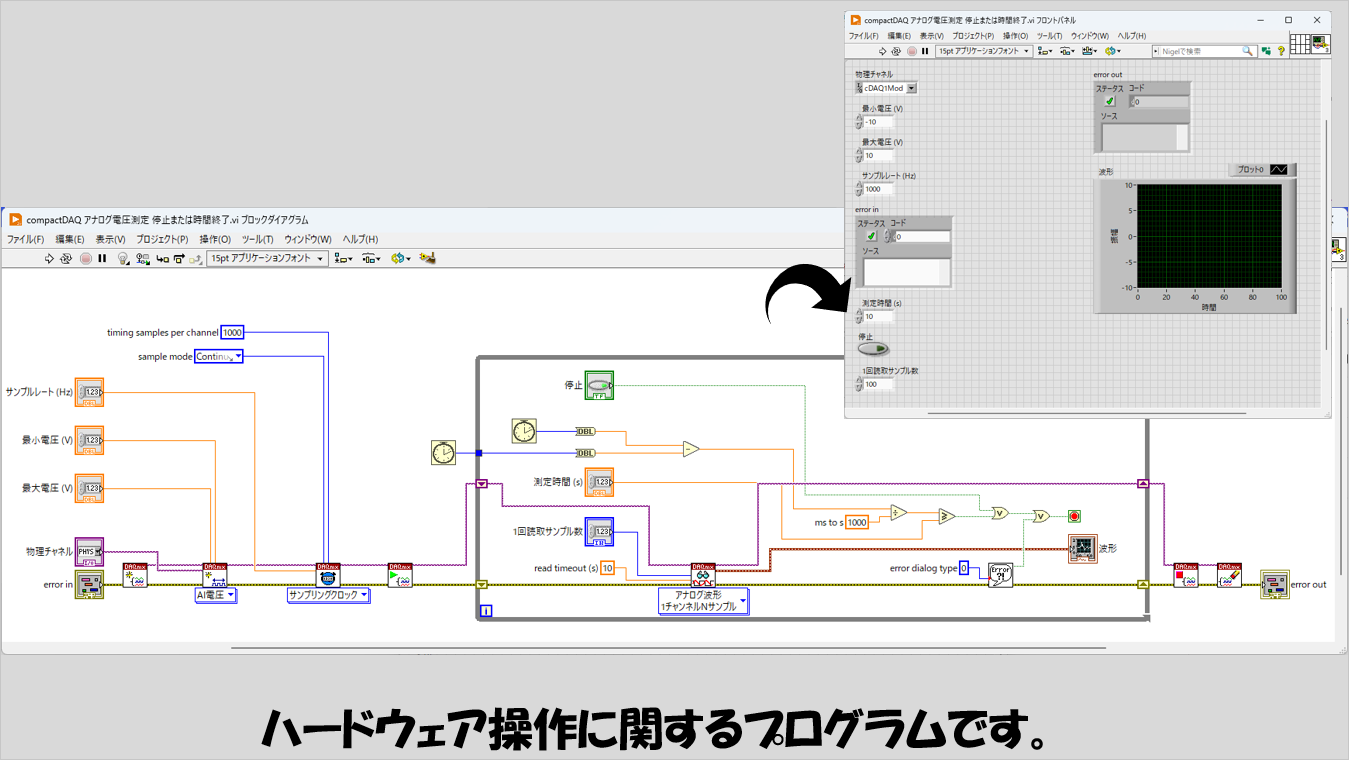Click 1回読取サンプル数 value field

879,384
